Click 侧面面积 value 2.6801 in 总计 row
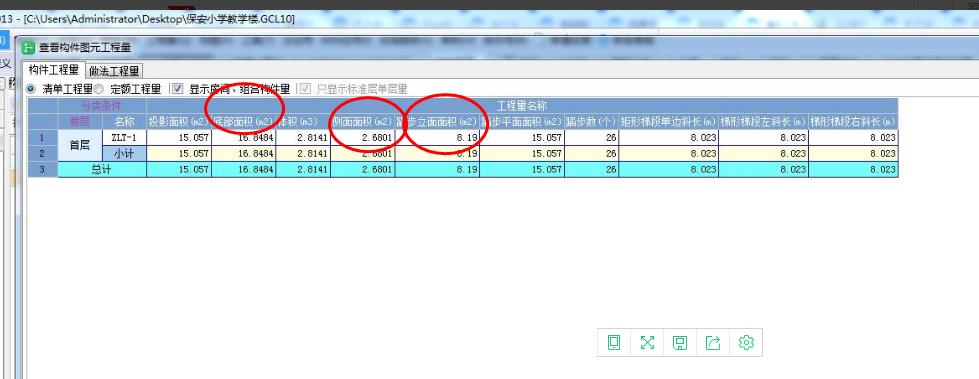This screenshot has height=379, width=979. [363, 170]
